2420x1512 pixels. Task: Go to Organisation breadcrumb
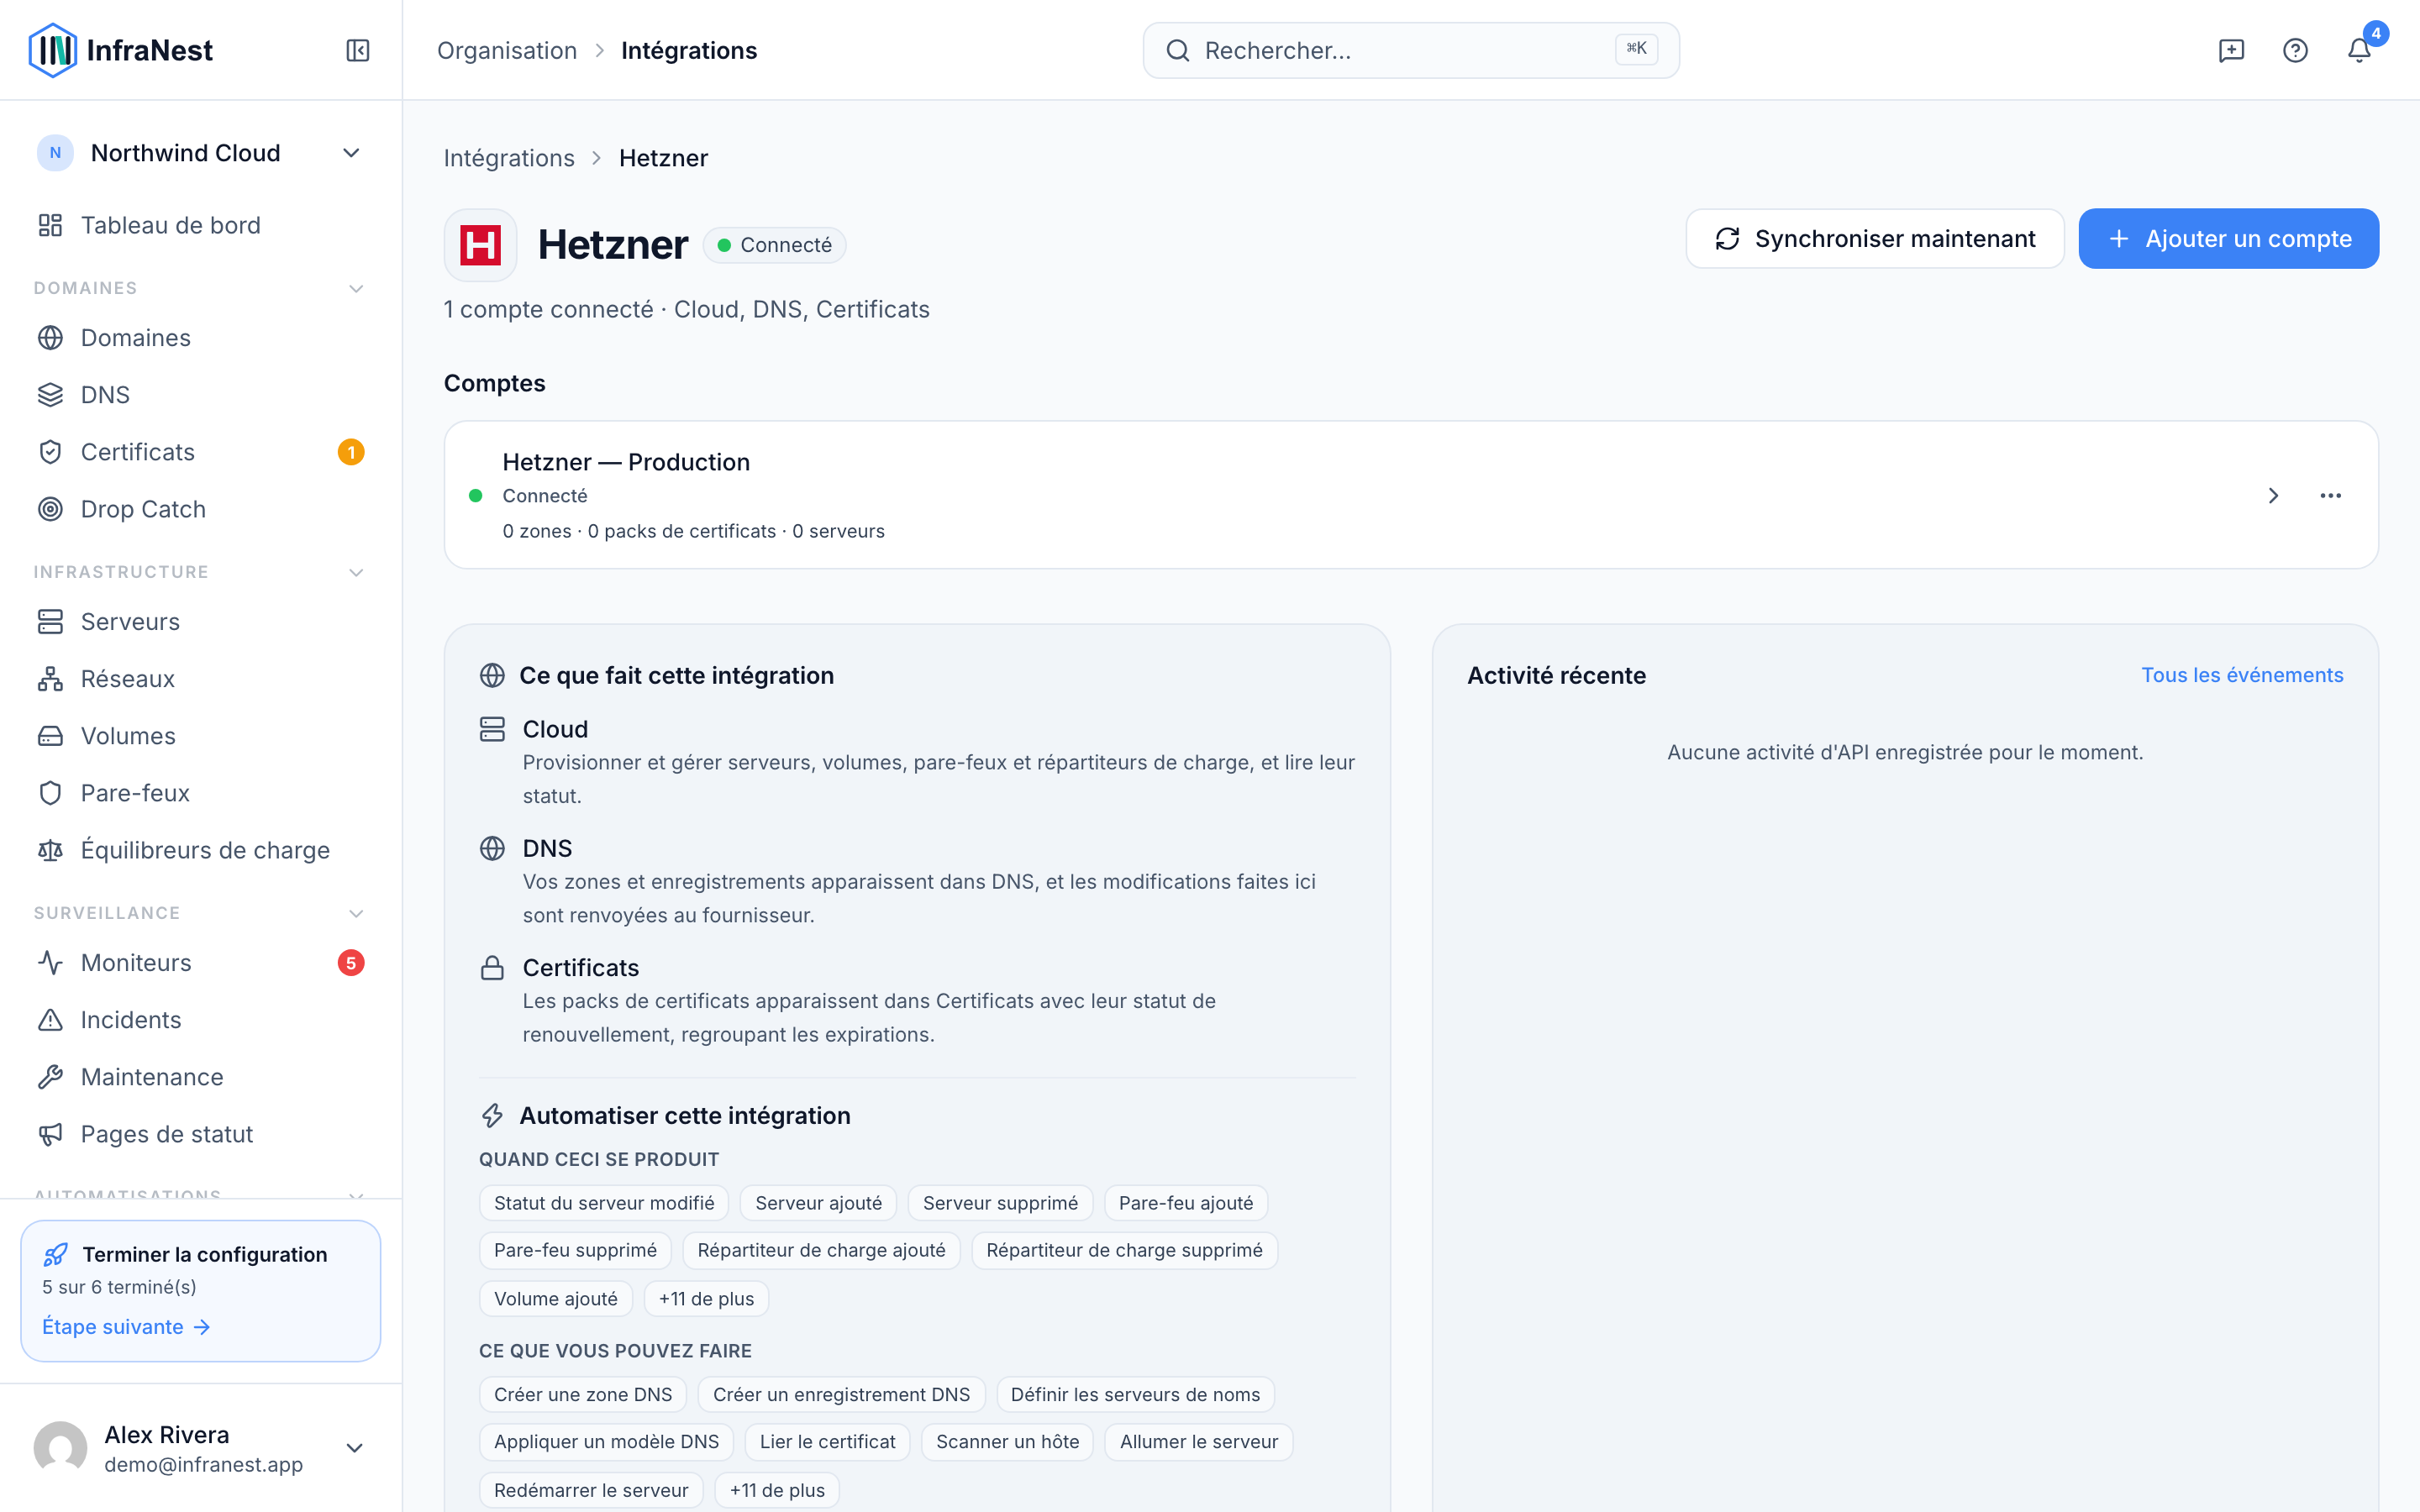(507, 50)
